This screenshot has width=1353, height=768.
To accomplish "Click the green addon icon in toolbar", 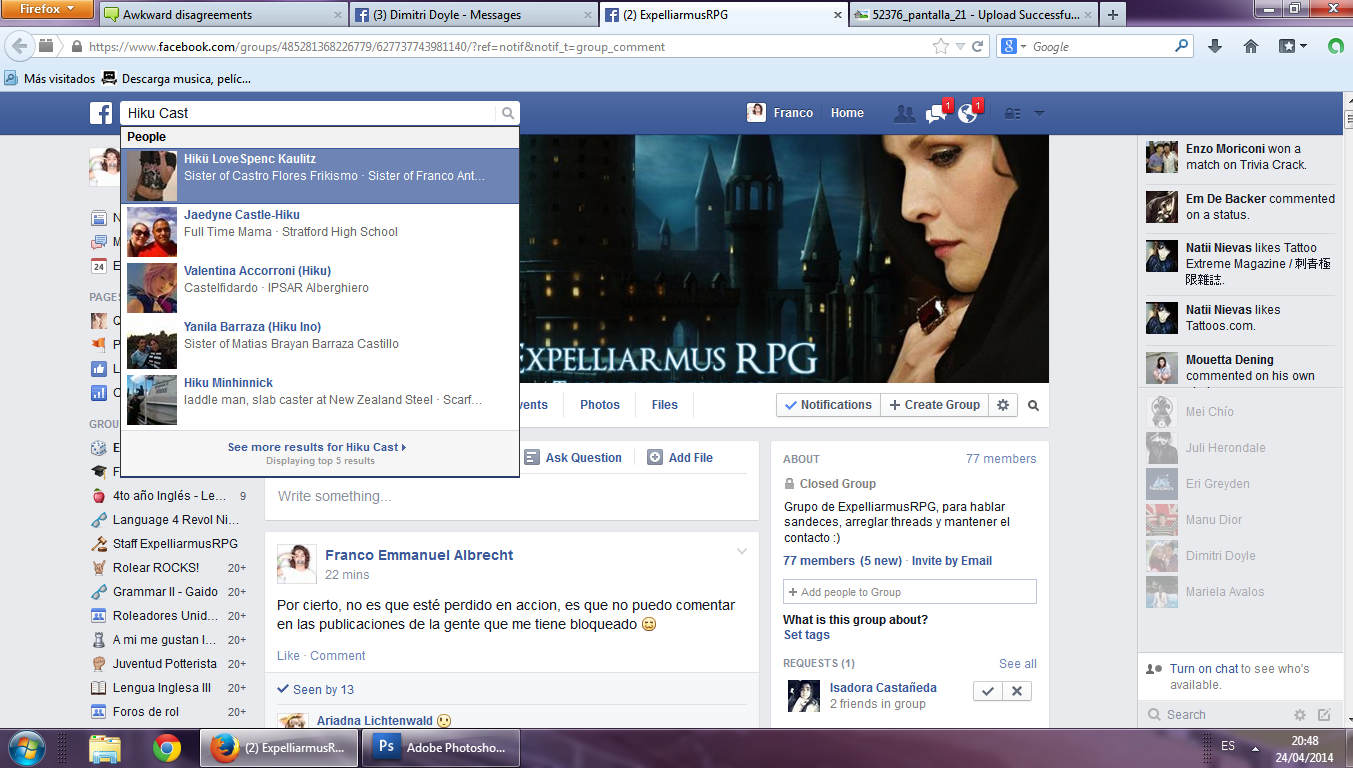I will pos(1335,46).
